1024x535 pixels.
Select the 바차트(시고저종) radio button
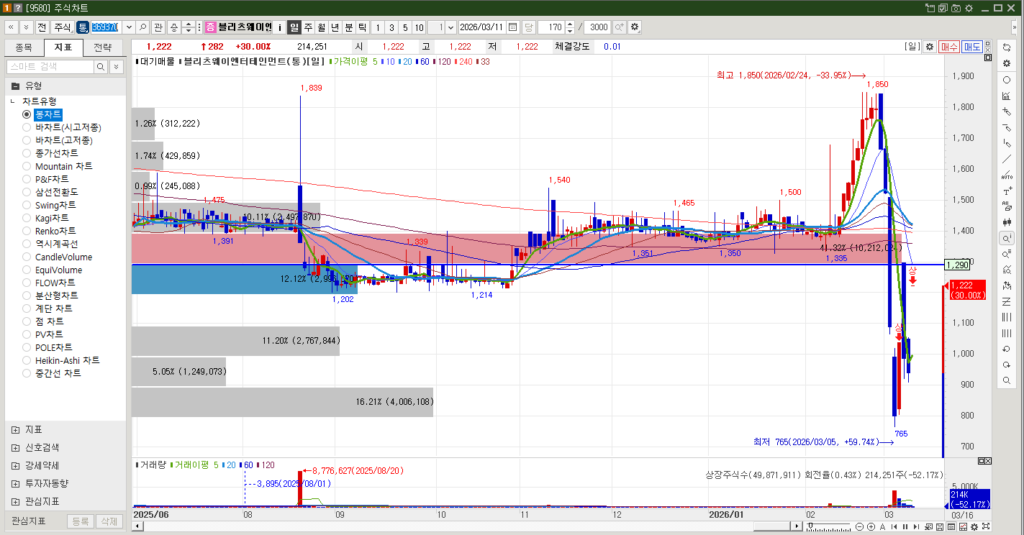(27, 128)
